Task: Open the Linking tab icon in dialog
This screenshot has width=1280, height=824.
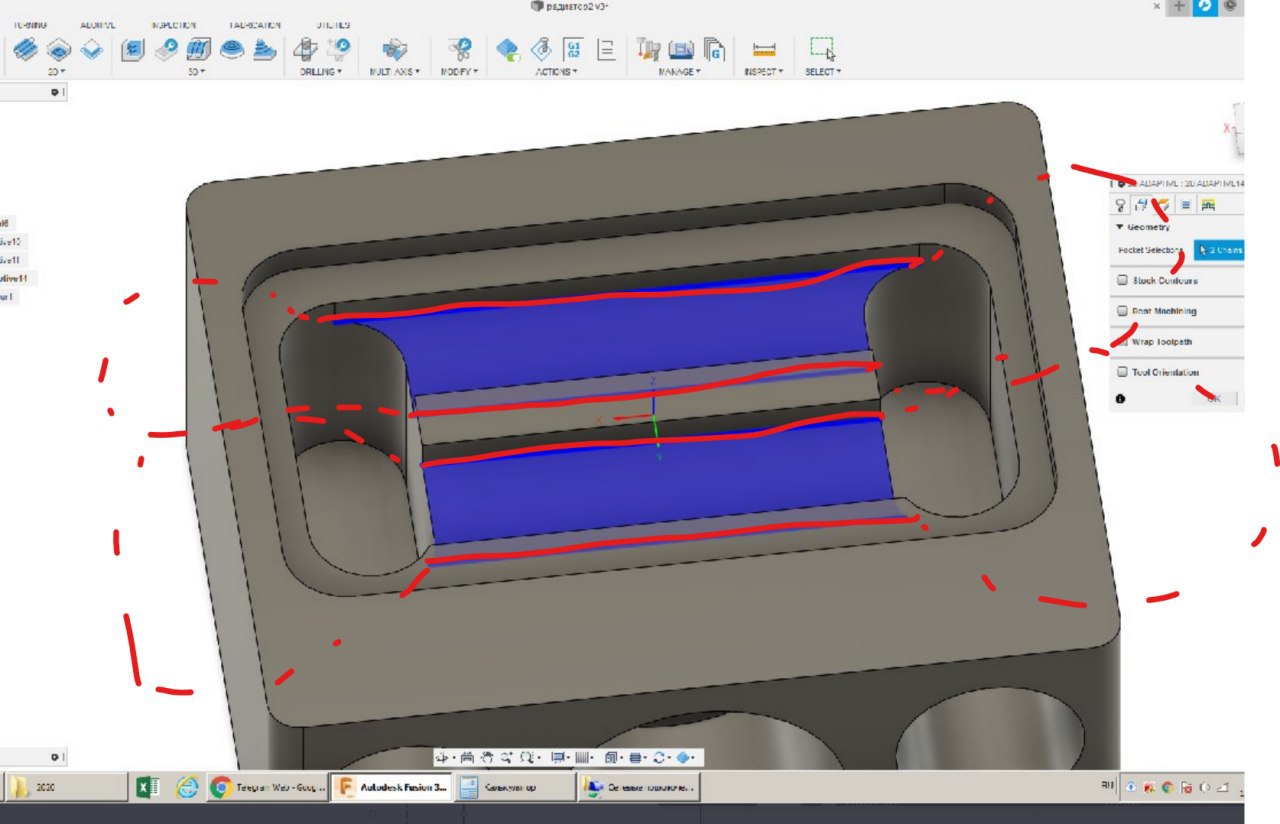Action: pos(1208,205)
